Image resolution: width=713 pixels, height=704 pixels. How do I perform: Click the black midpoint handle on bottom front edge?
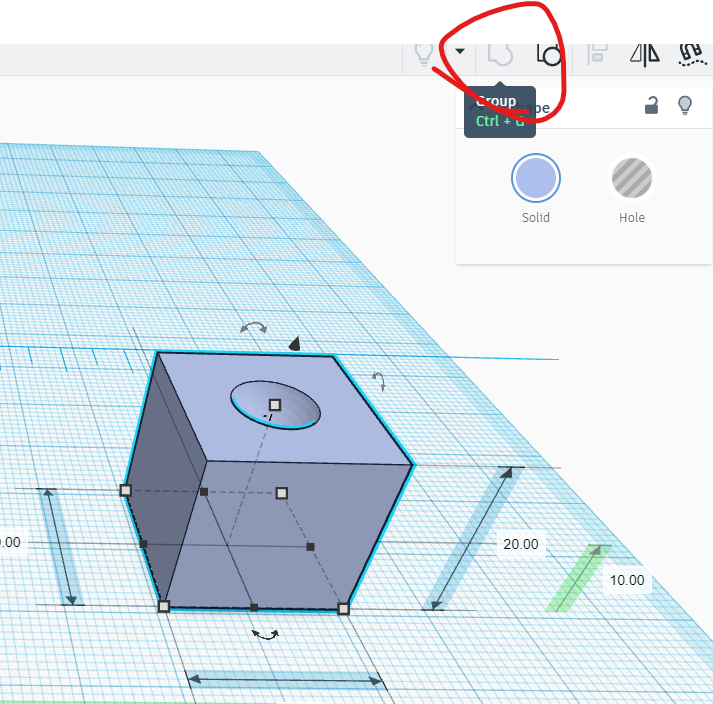click(x=254, y=608)
